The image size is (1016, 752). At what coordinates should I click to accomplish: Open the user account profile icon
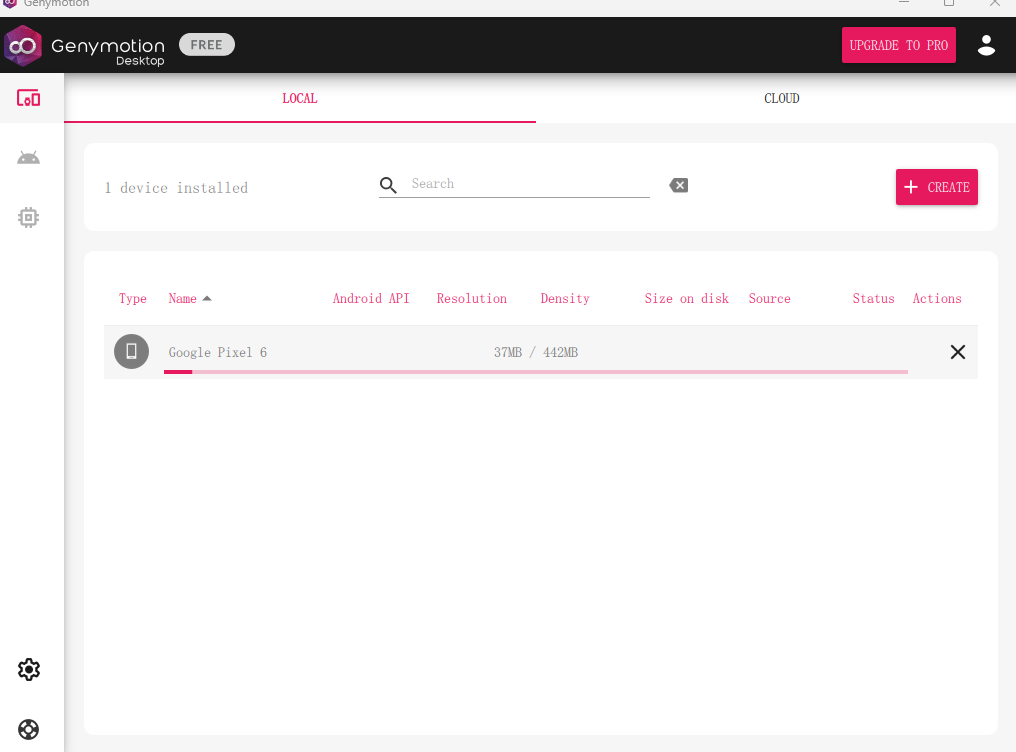pos(986,45)
